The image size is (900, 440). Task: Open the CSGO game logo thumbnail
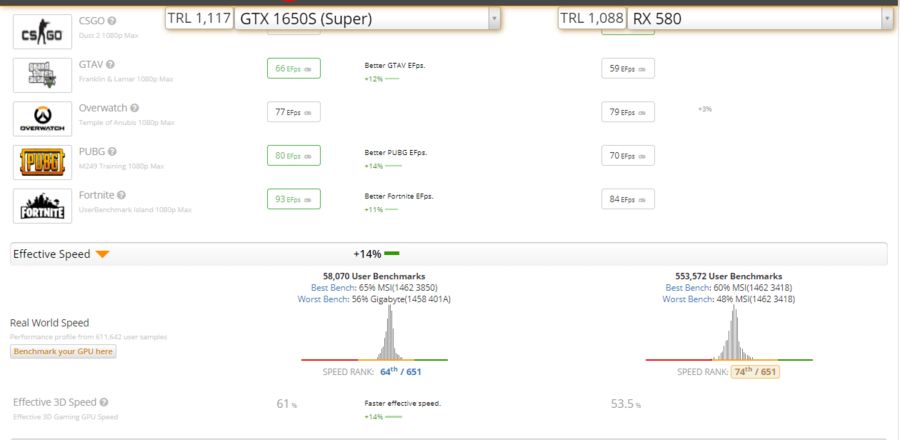coord(42,32)
